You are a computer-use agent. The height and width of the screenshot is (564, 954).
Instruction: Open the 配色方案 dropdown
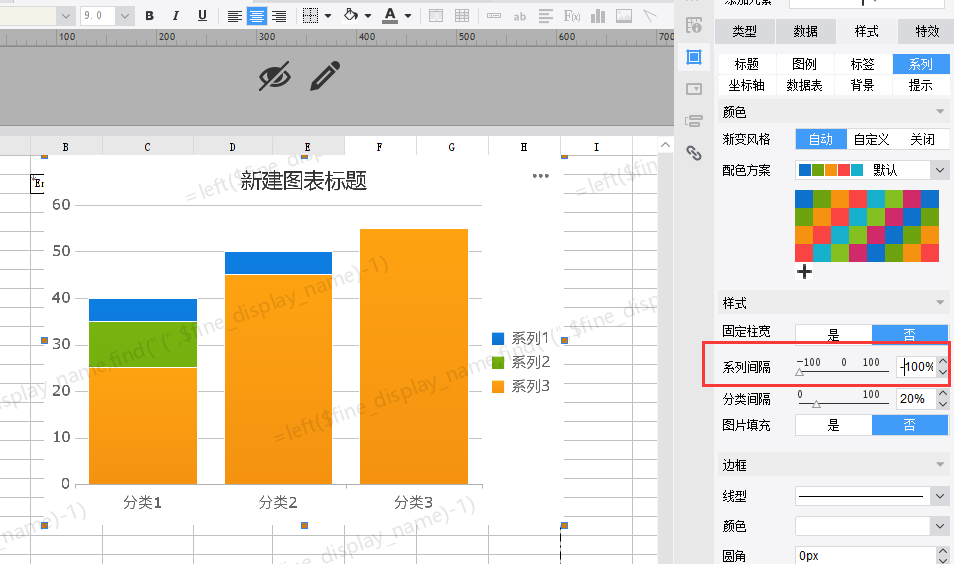click(x=938, y=170)
